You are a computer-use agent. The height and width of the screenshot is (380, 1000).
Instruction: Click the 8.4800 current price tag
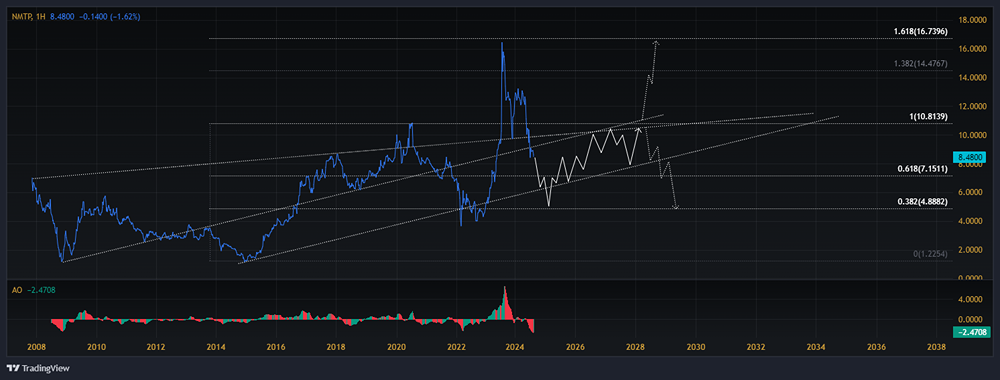[x=969, y=157]
